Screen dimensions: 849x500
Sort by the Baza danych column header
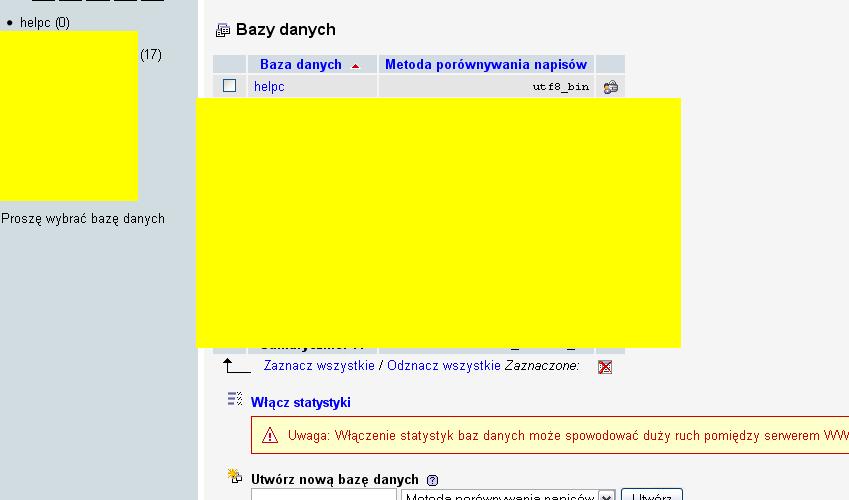click(x=301, y=64)
